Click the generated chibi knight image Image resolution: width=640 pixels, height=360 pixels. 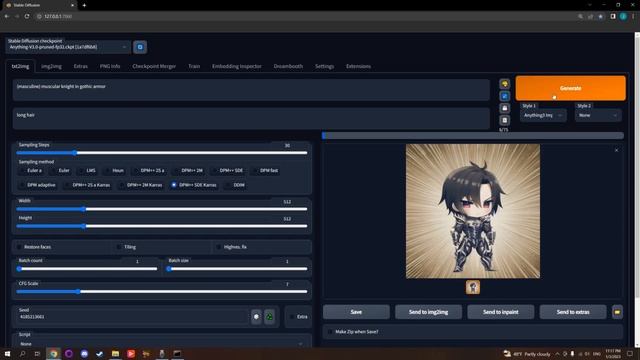[473, 211]
